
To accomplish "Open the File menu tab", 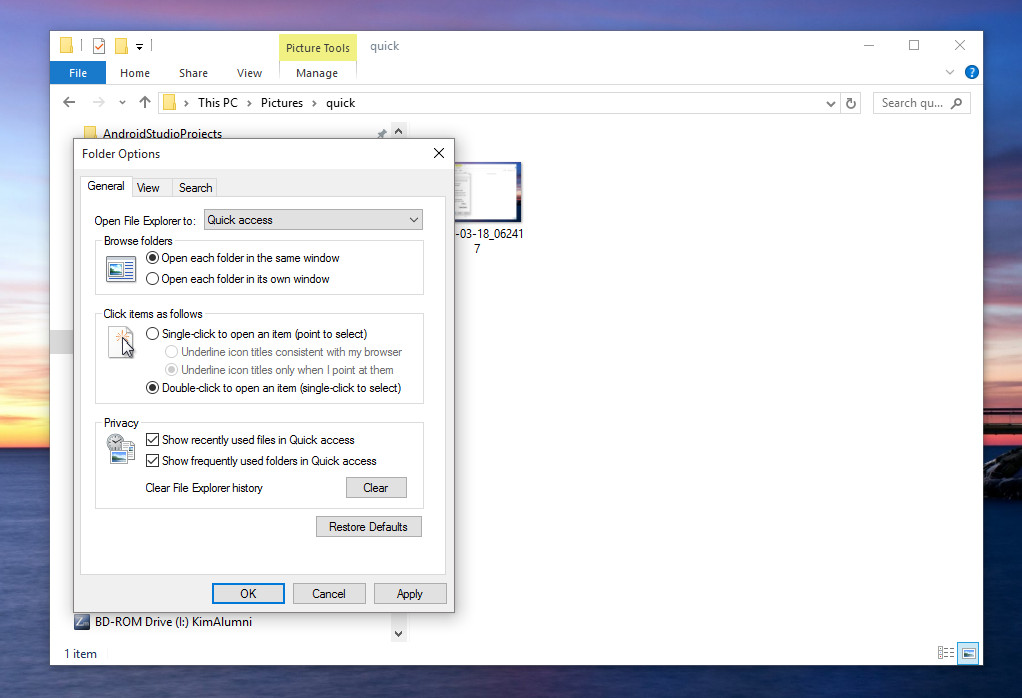I will [78, 73].
